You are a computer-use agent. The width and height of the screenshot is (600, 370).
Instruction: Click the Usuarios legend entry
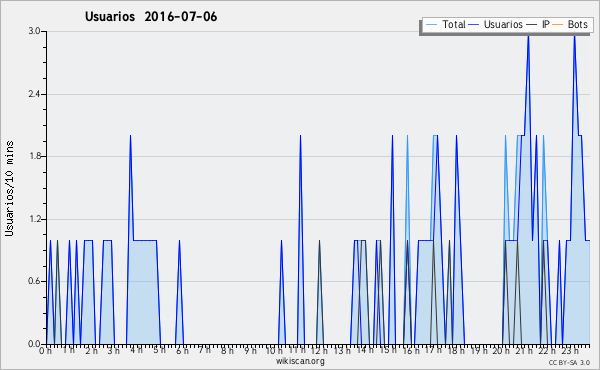click(x=496, y=24)
